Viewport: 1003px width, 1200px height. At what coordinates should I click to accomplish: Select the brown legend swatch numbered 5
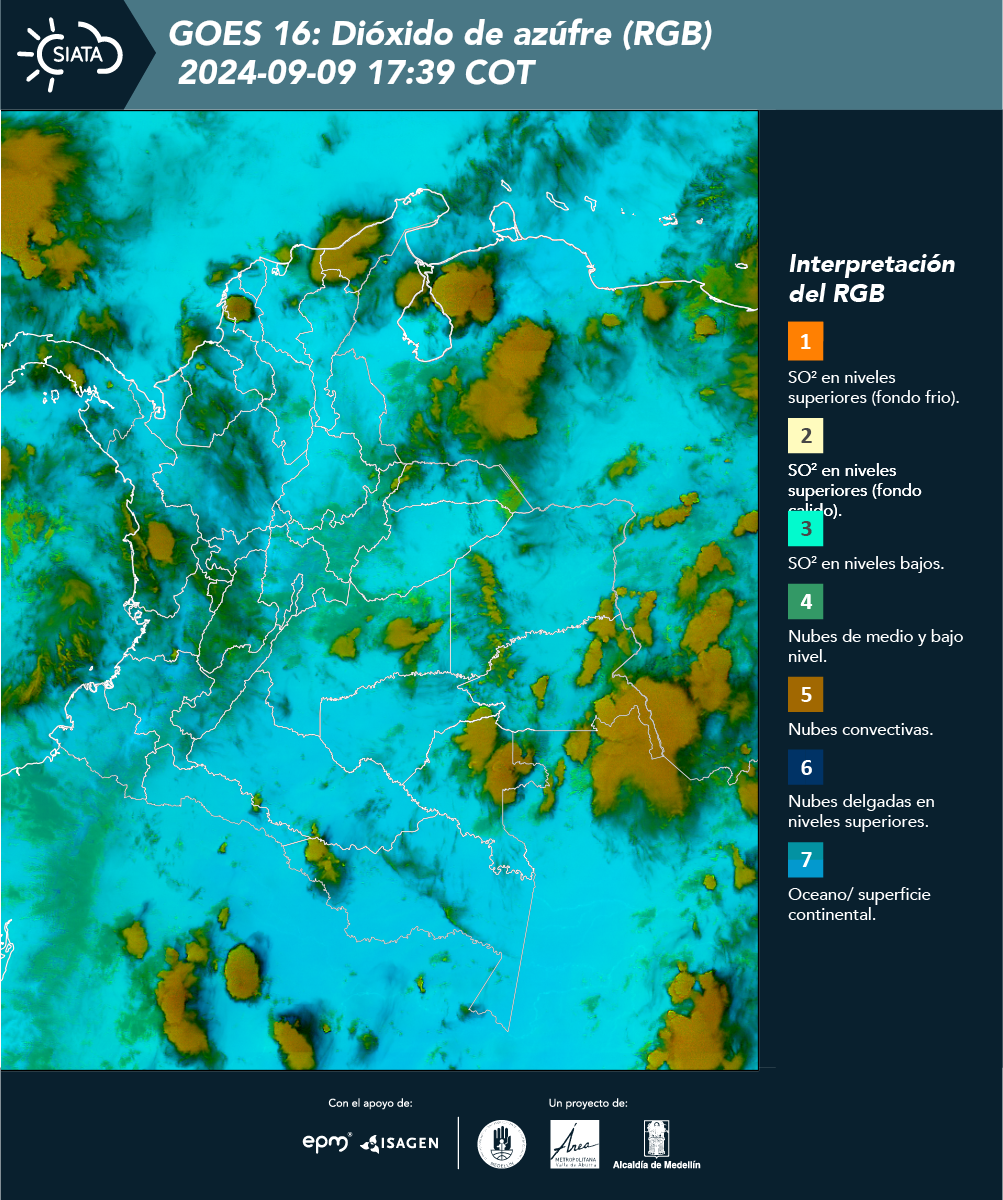pyautogui.click(x=805, y=693)
